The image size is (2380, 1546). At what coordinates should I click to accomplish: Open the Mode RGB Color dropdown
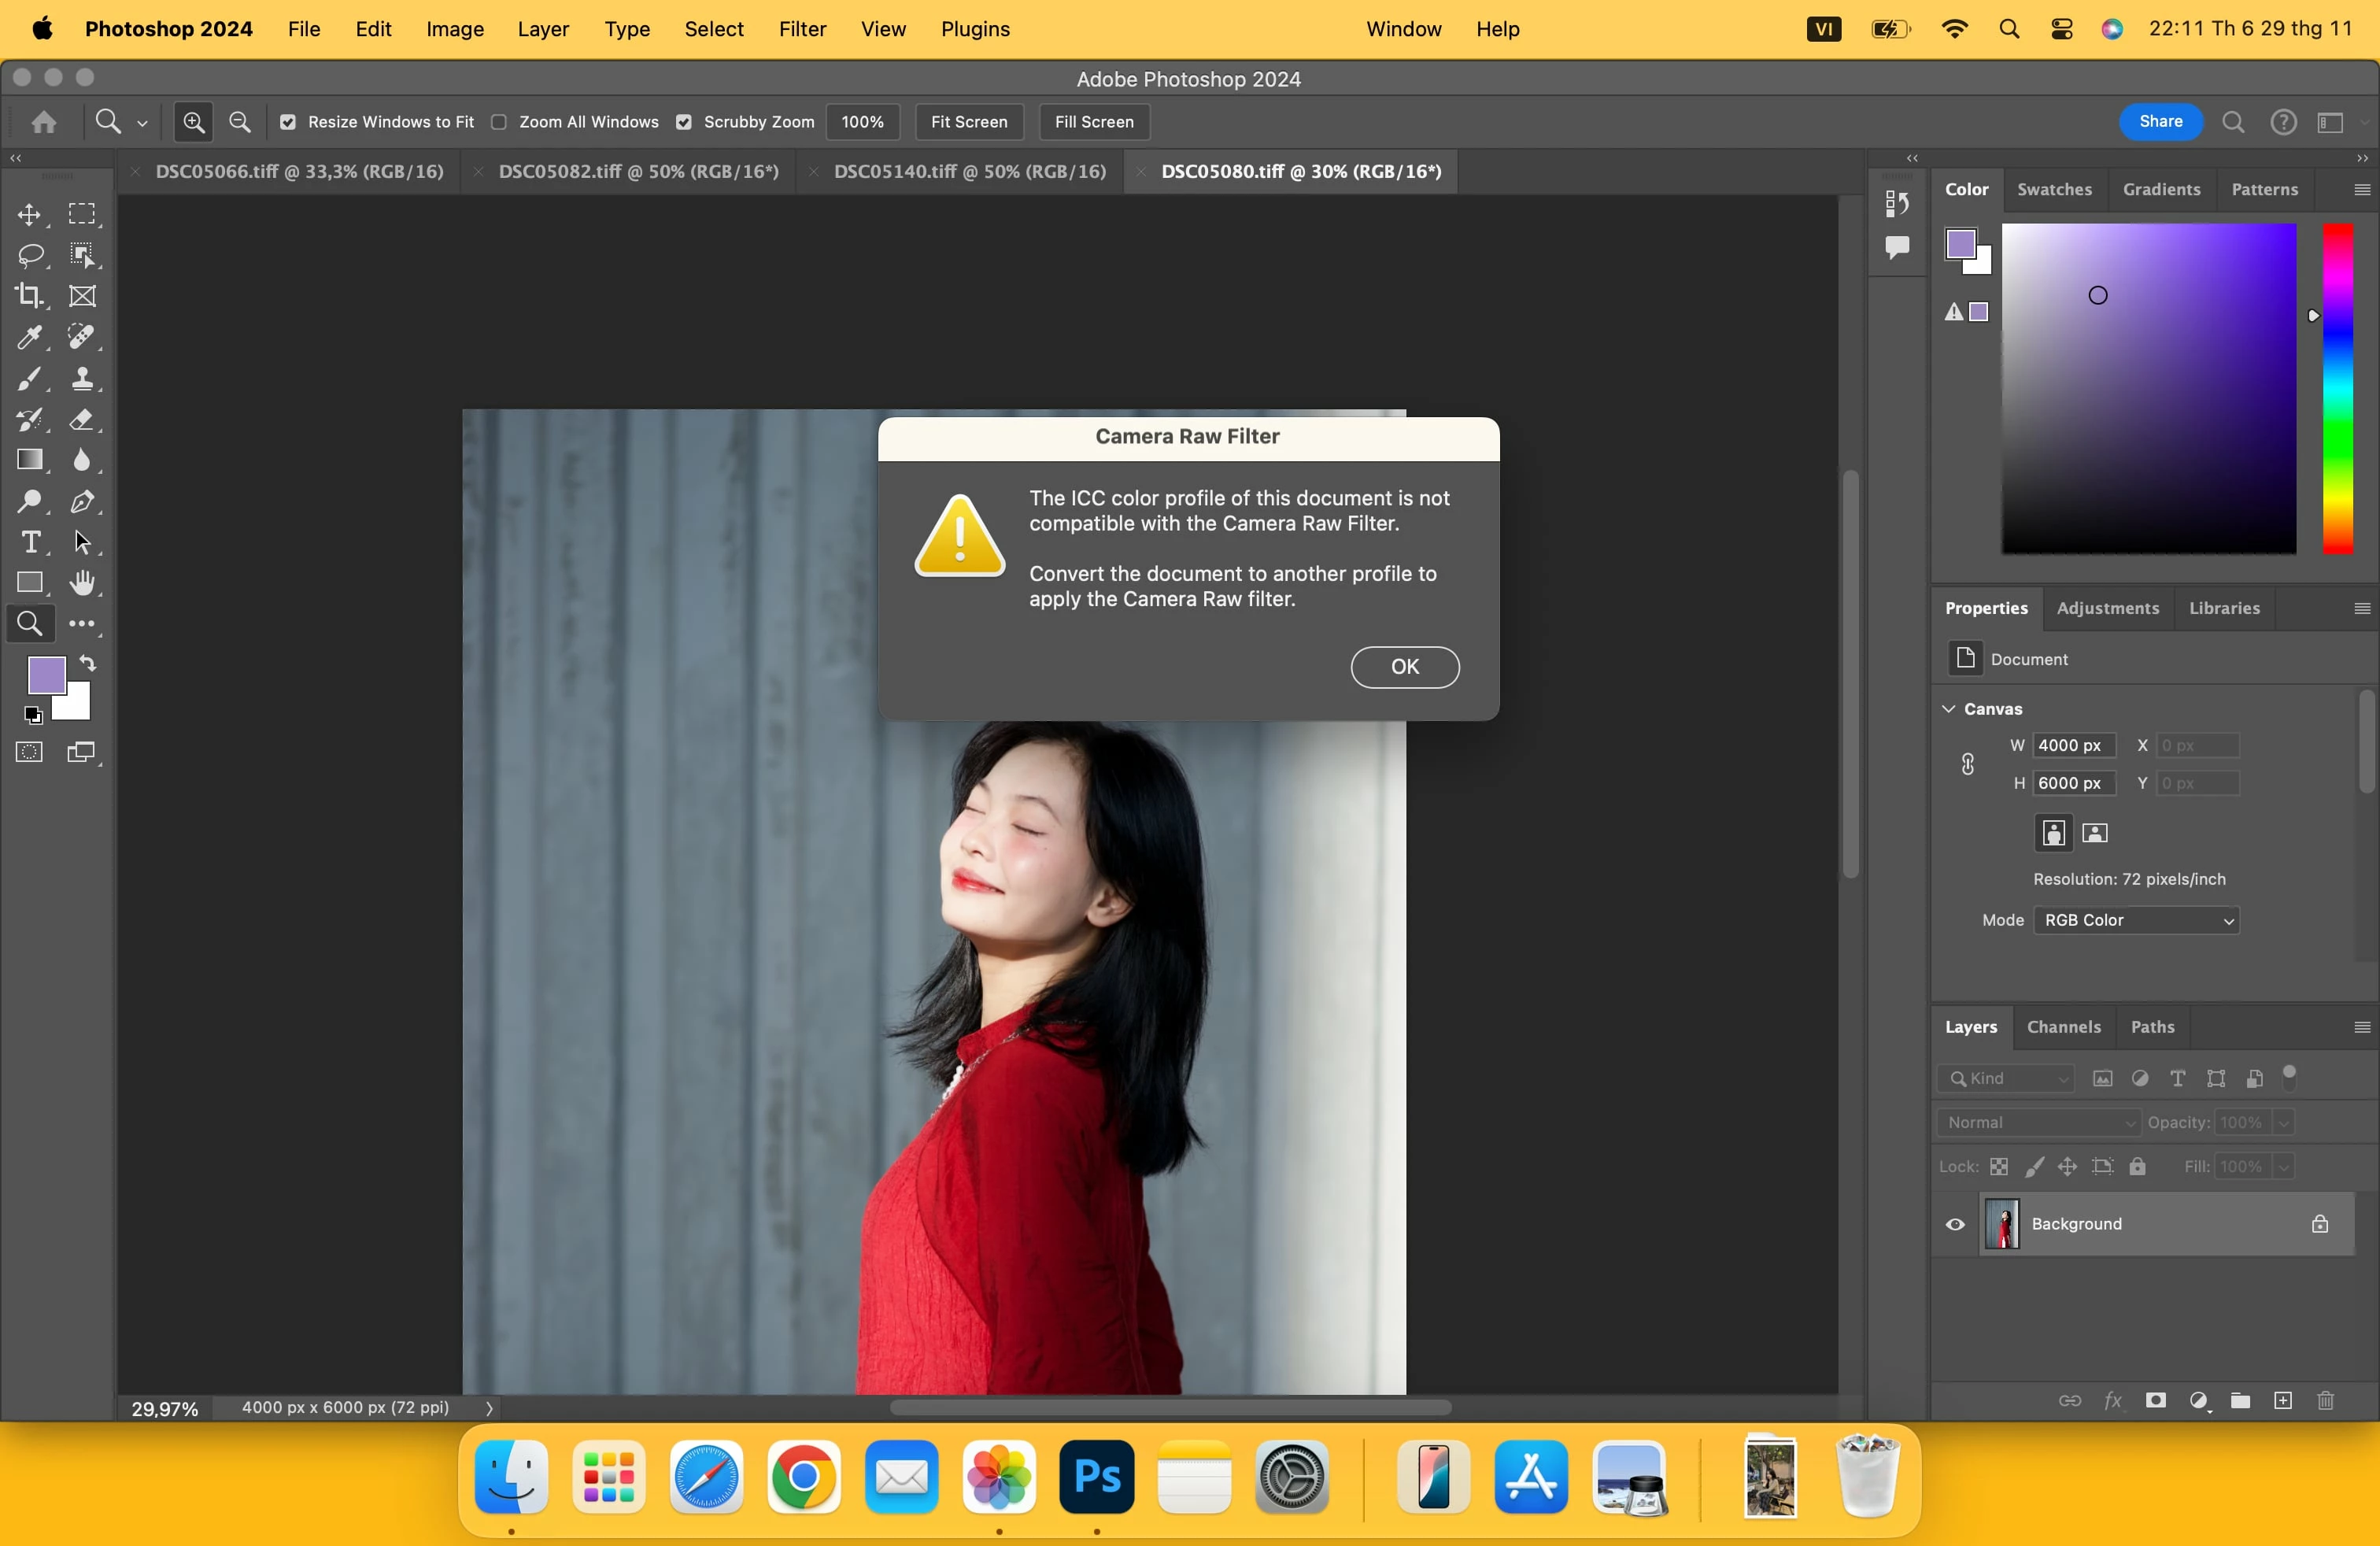tap(2136, 920)
